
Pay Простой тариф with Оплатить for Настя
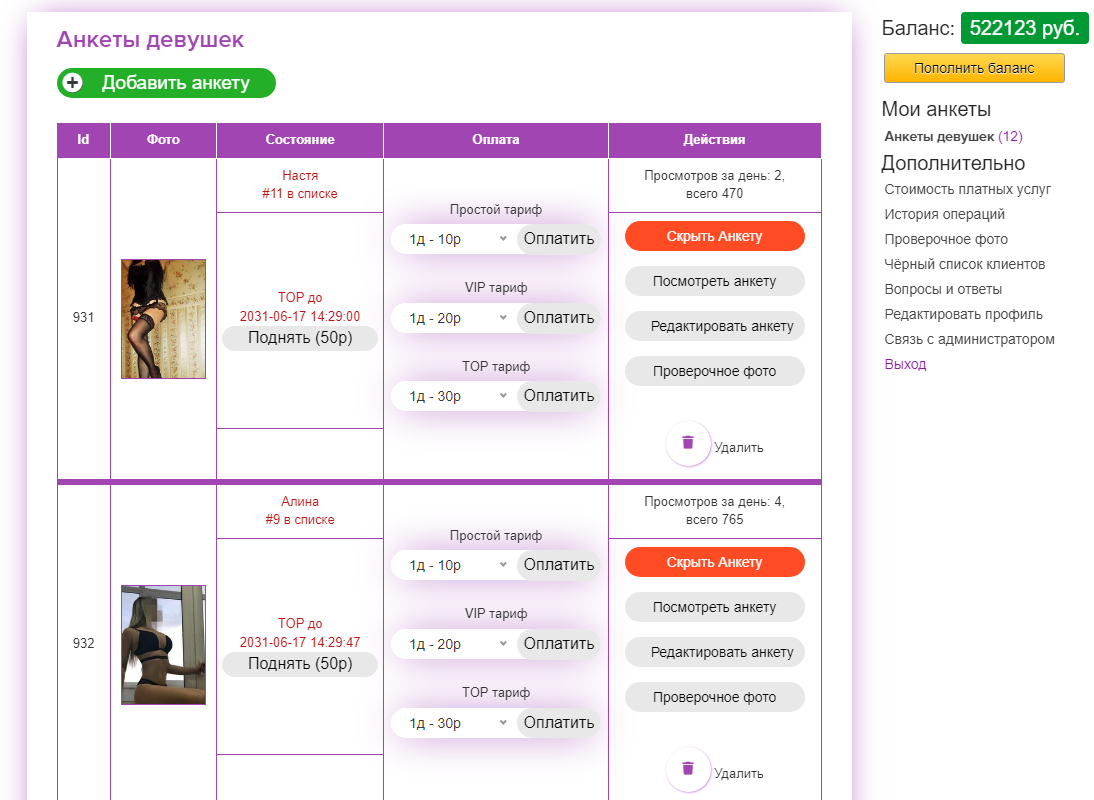[x=558, y=239]
